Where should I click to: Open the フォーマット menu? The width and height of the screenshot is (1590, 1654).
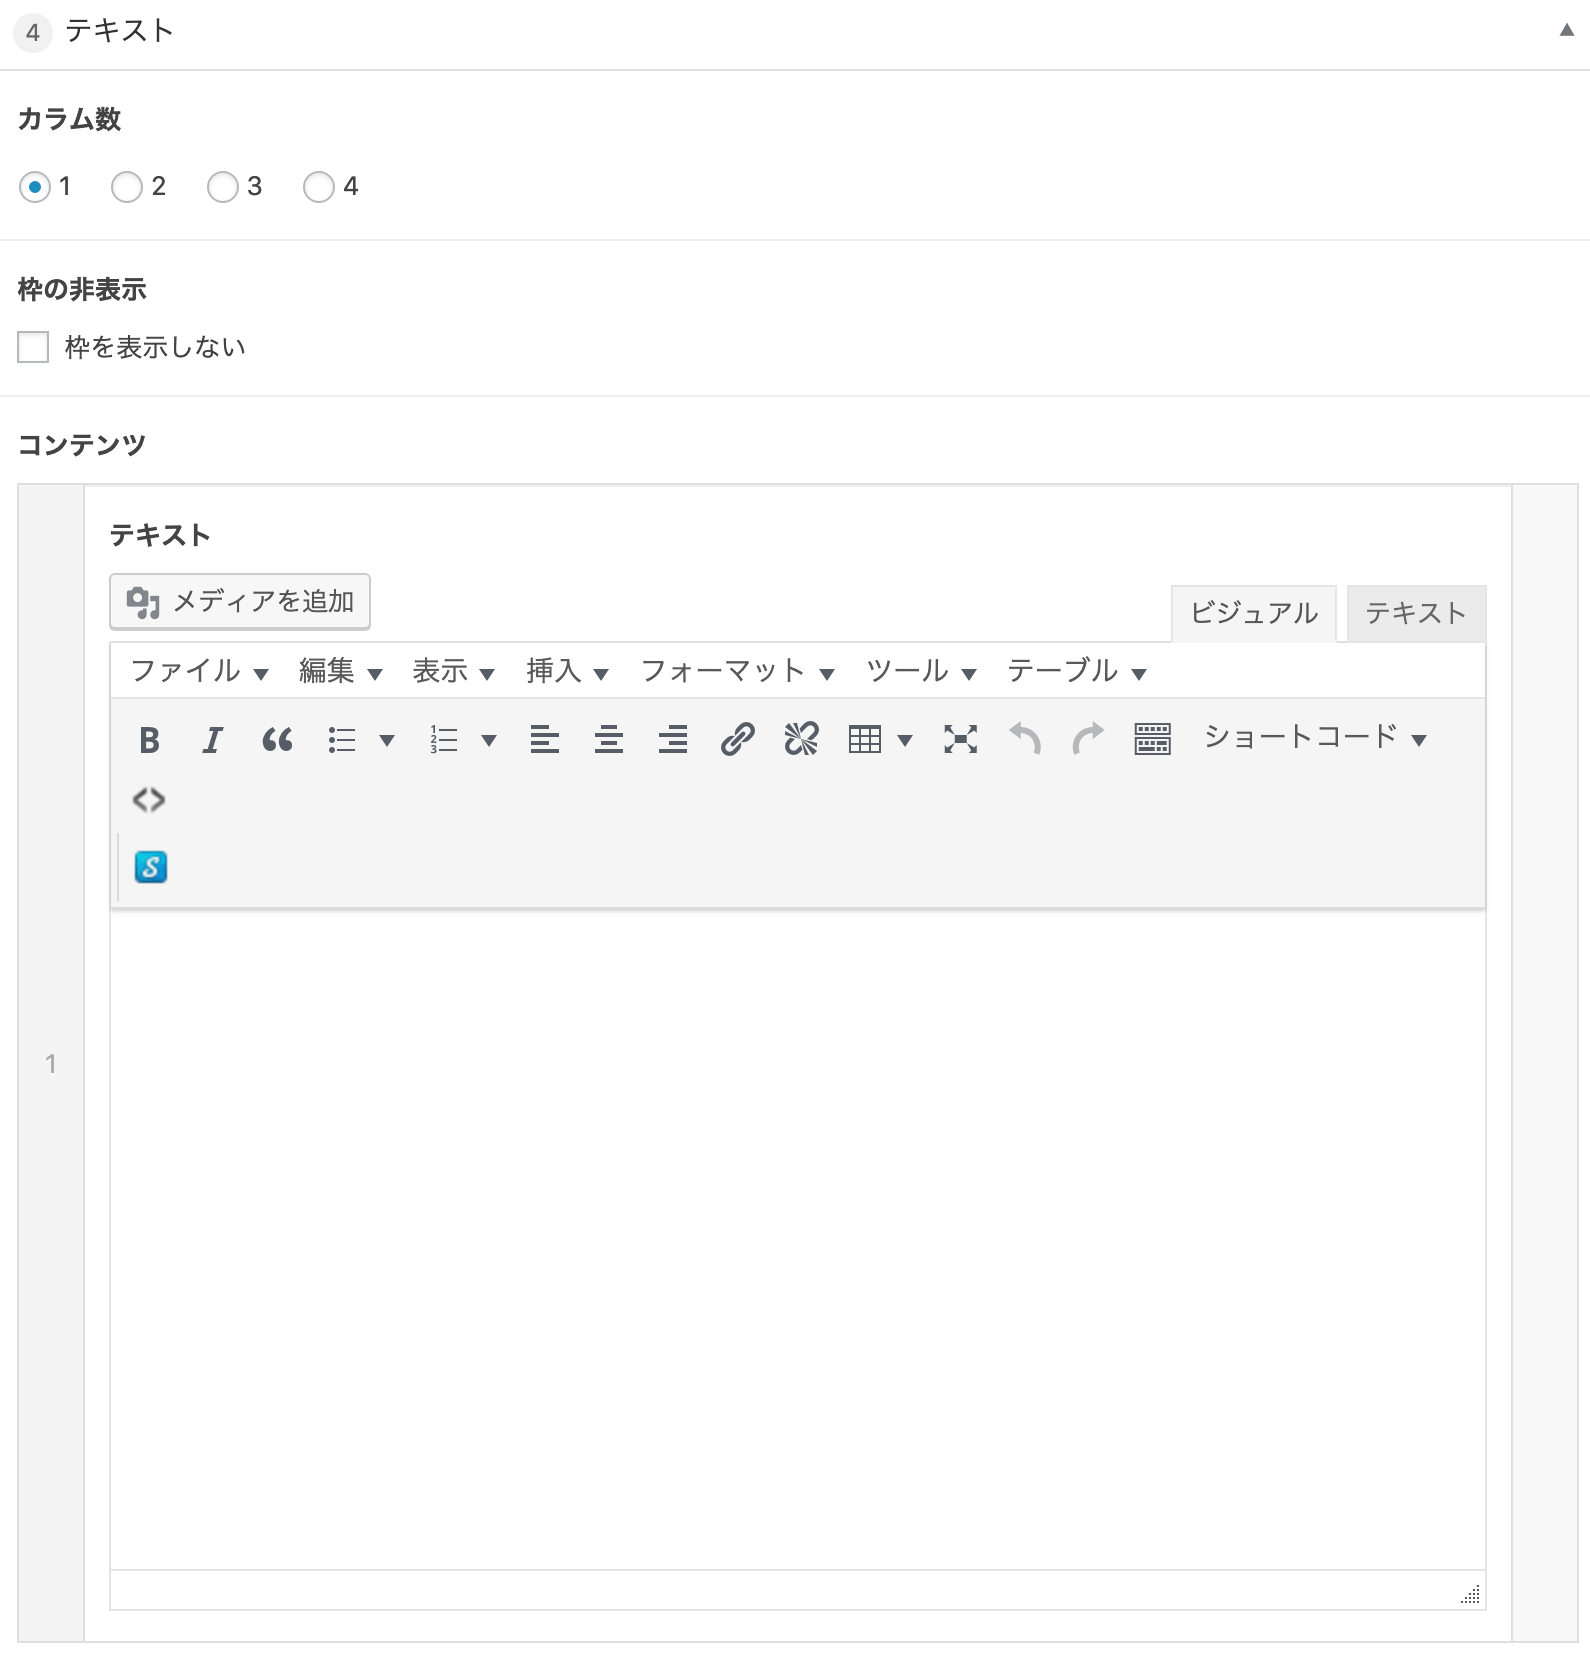point(737,671)
